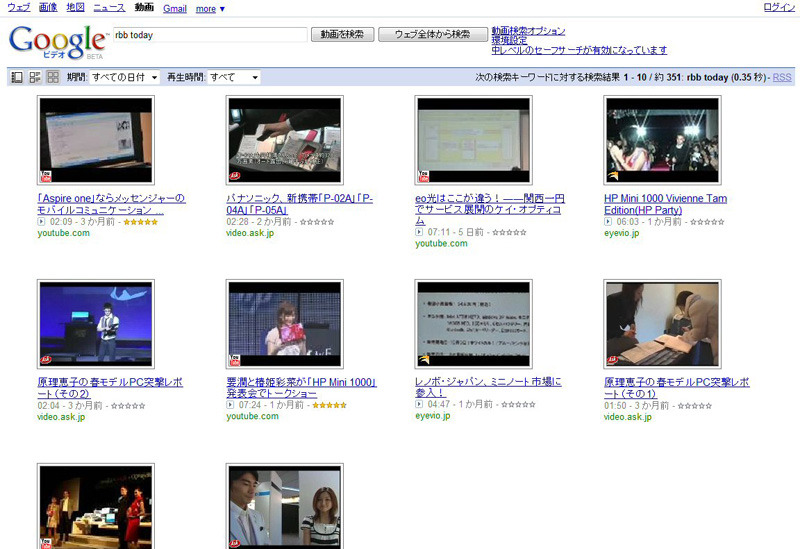Click the Google Video logo

tap(58, 42)
